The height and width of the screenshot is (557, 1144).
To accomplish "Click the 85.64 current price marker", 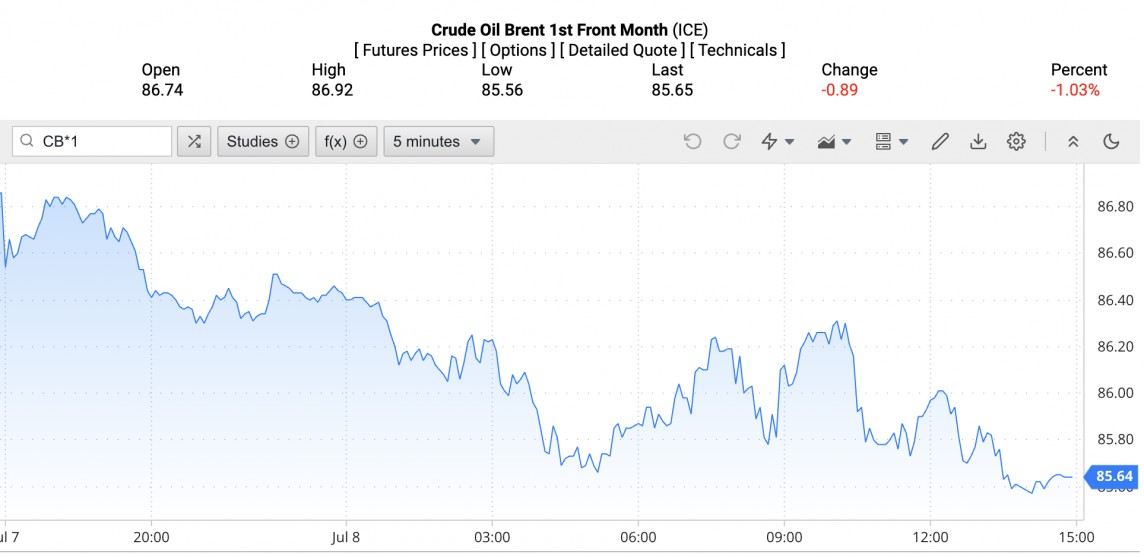I will 1113,476.
